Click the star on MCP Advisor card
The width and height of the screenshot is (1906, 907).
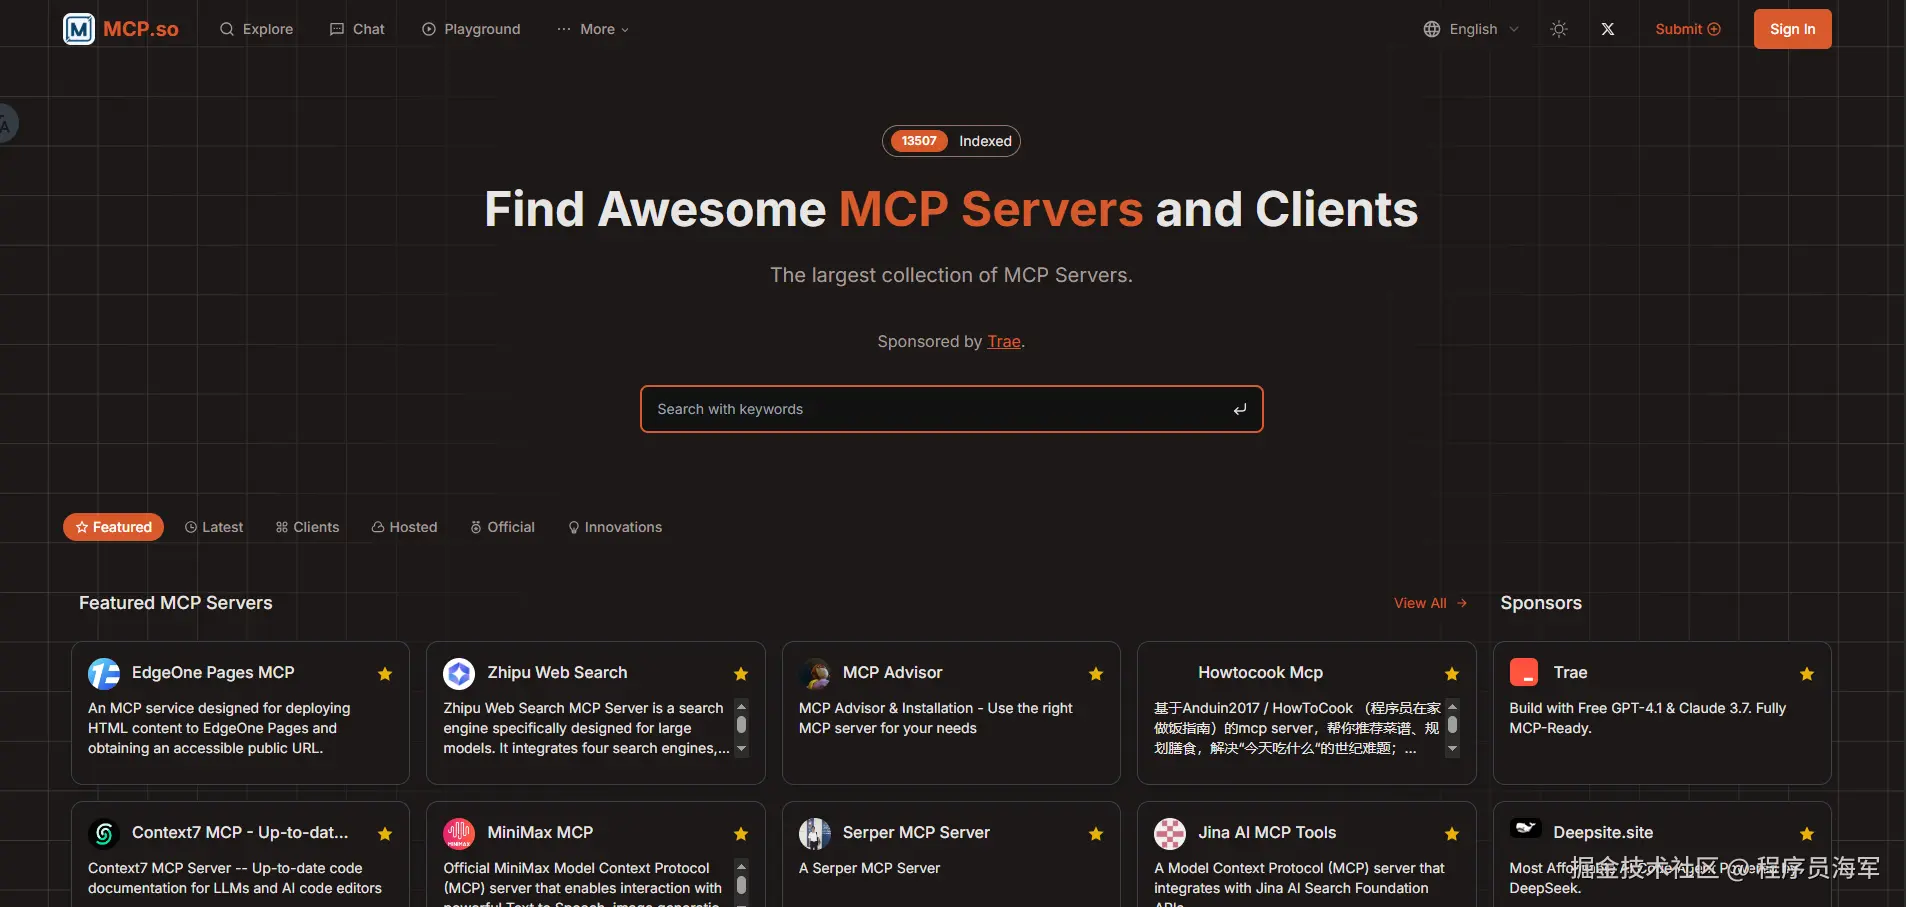(x=1096, y=674)
